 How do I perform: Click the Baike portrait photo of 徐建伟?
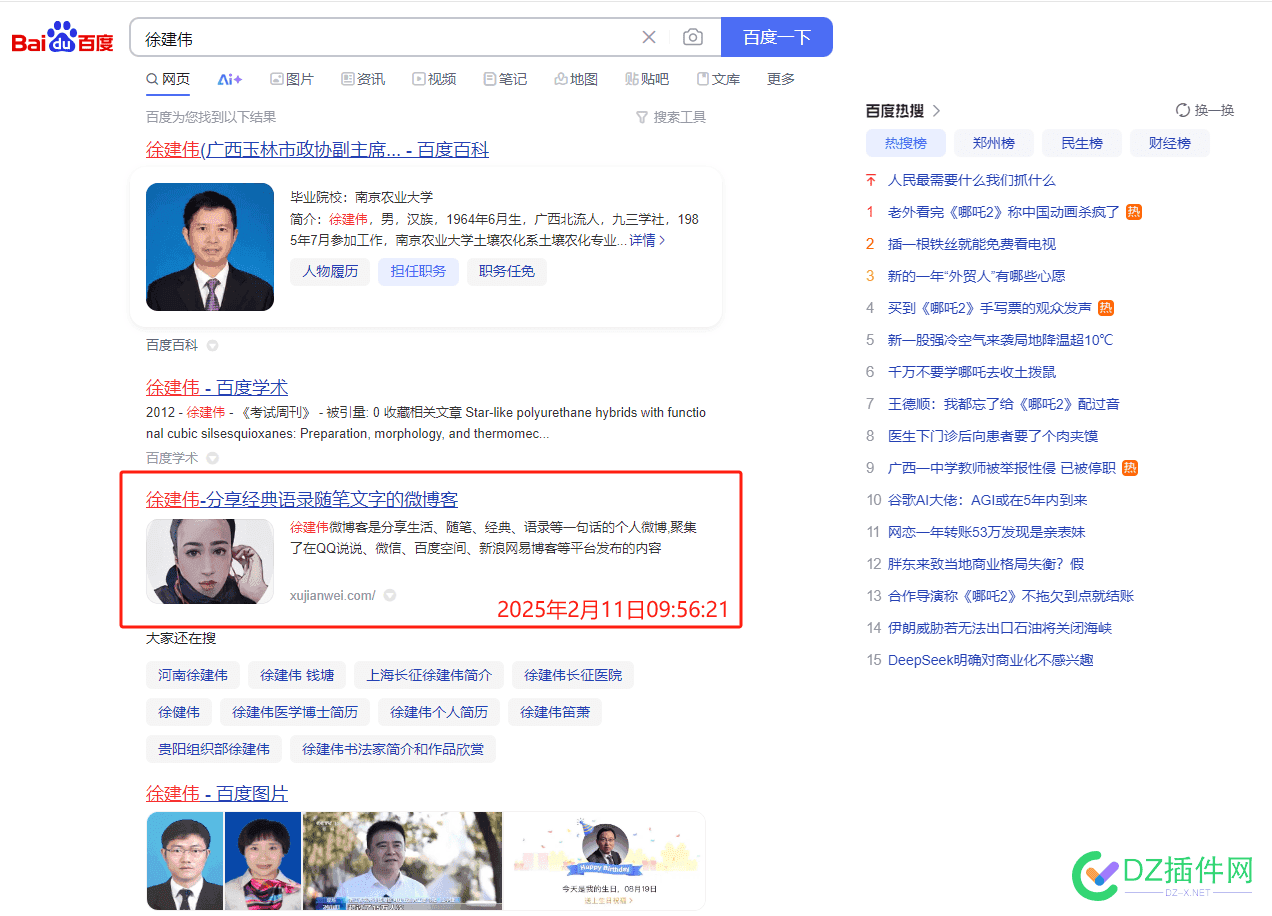click(x=210, y=247)
